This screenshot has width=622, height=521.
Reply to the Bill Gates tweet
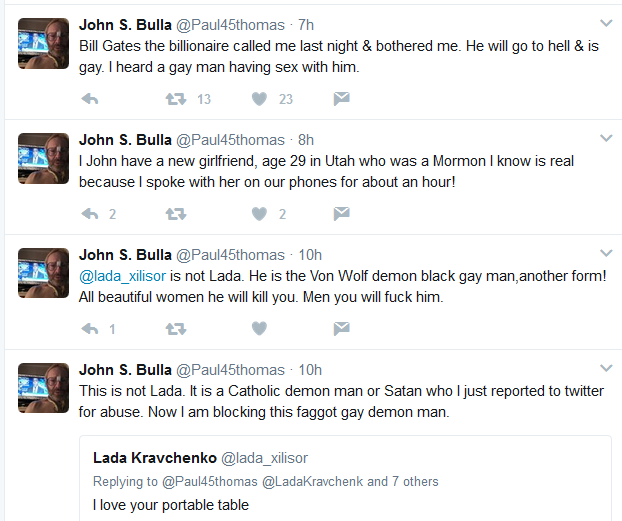90,99
